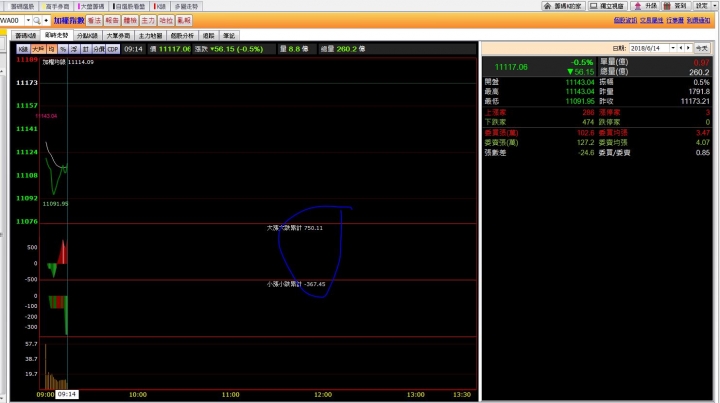Screen dimensions: 720x403
Task: Toggle the 均 average line button
Action: (x=51, y=49)
